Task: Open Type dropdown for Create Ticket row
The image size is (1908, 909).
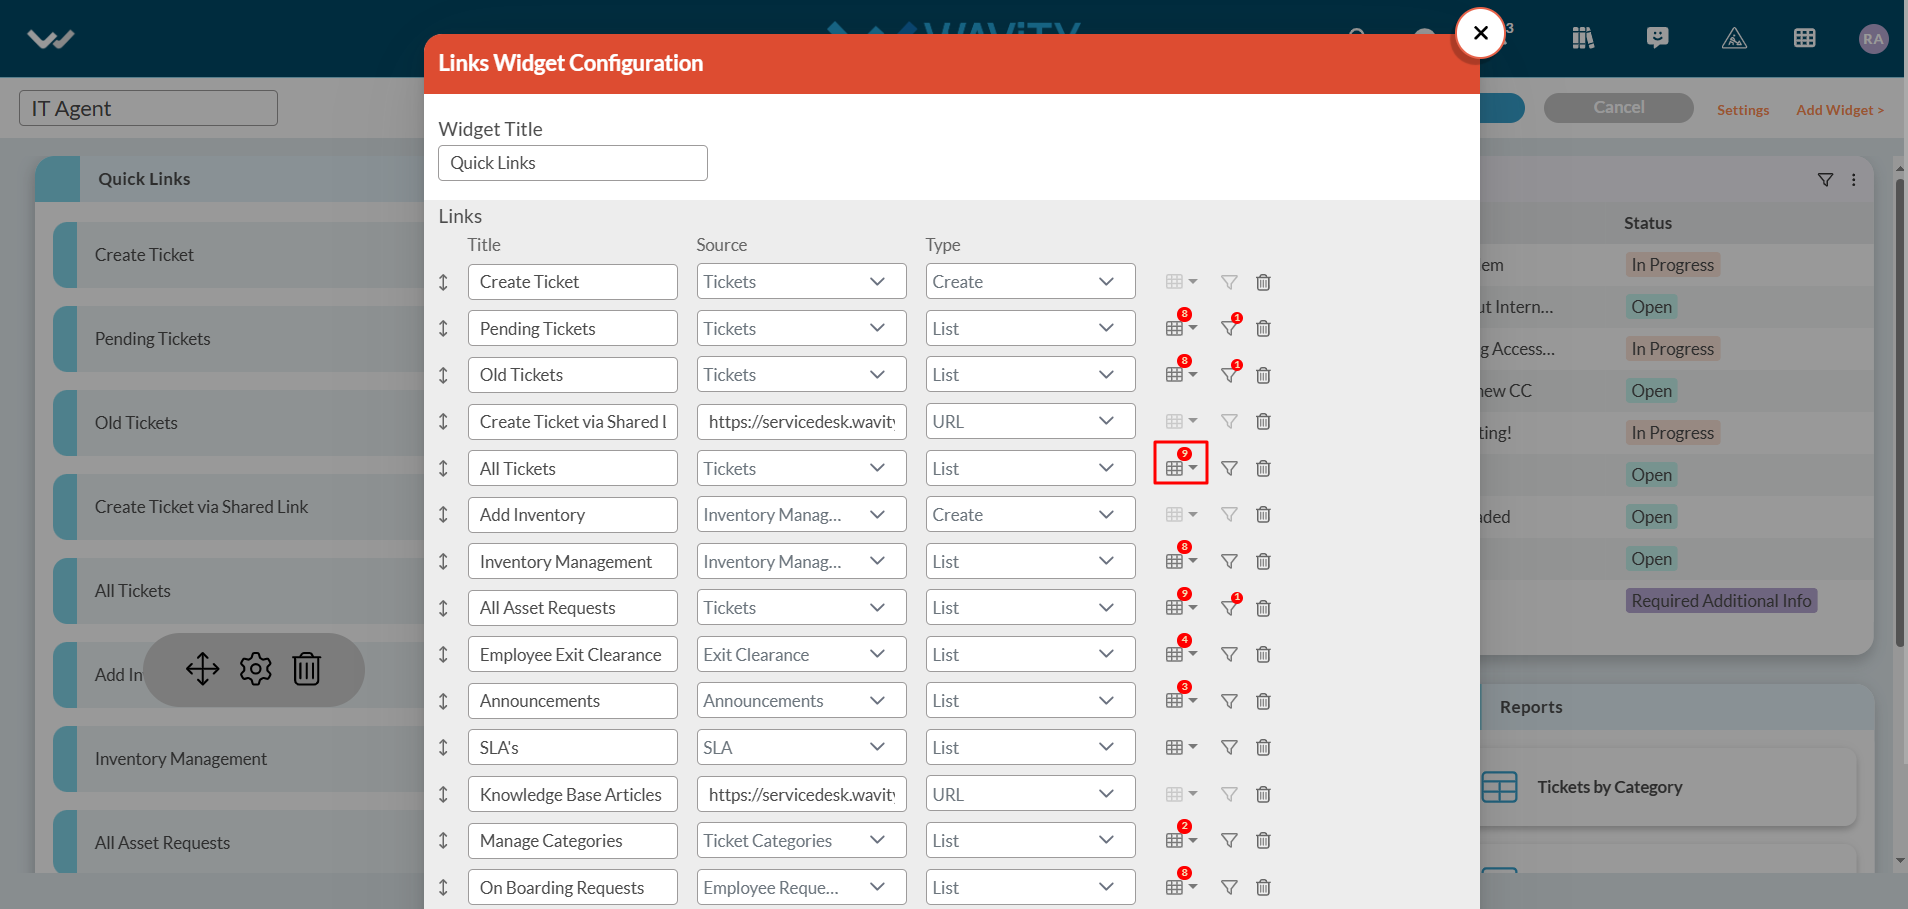Action: (x=1030, y=282)
